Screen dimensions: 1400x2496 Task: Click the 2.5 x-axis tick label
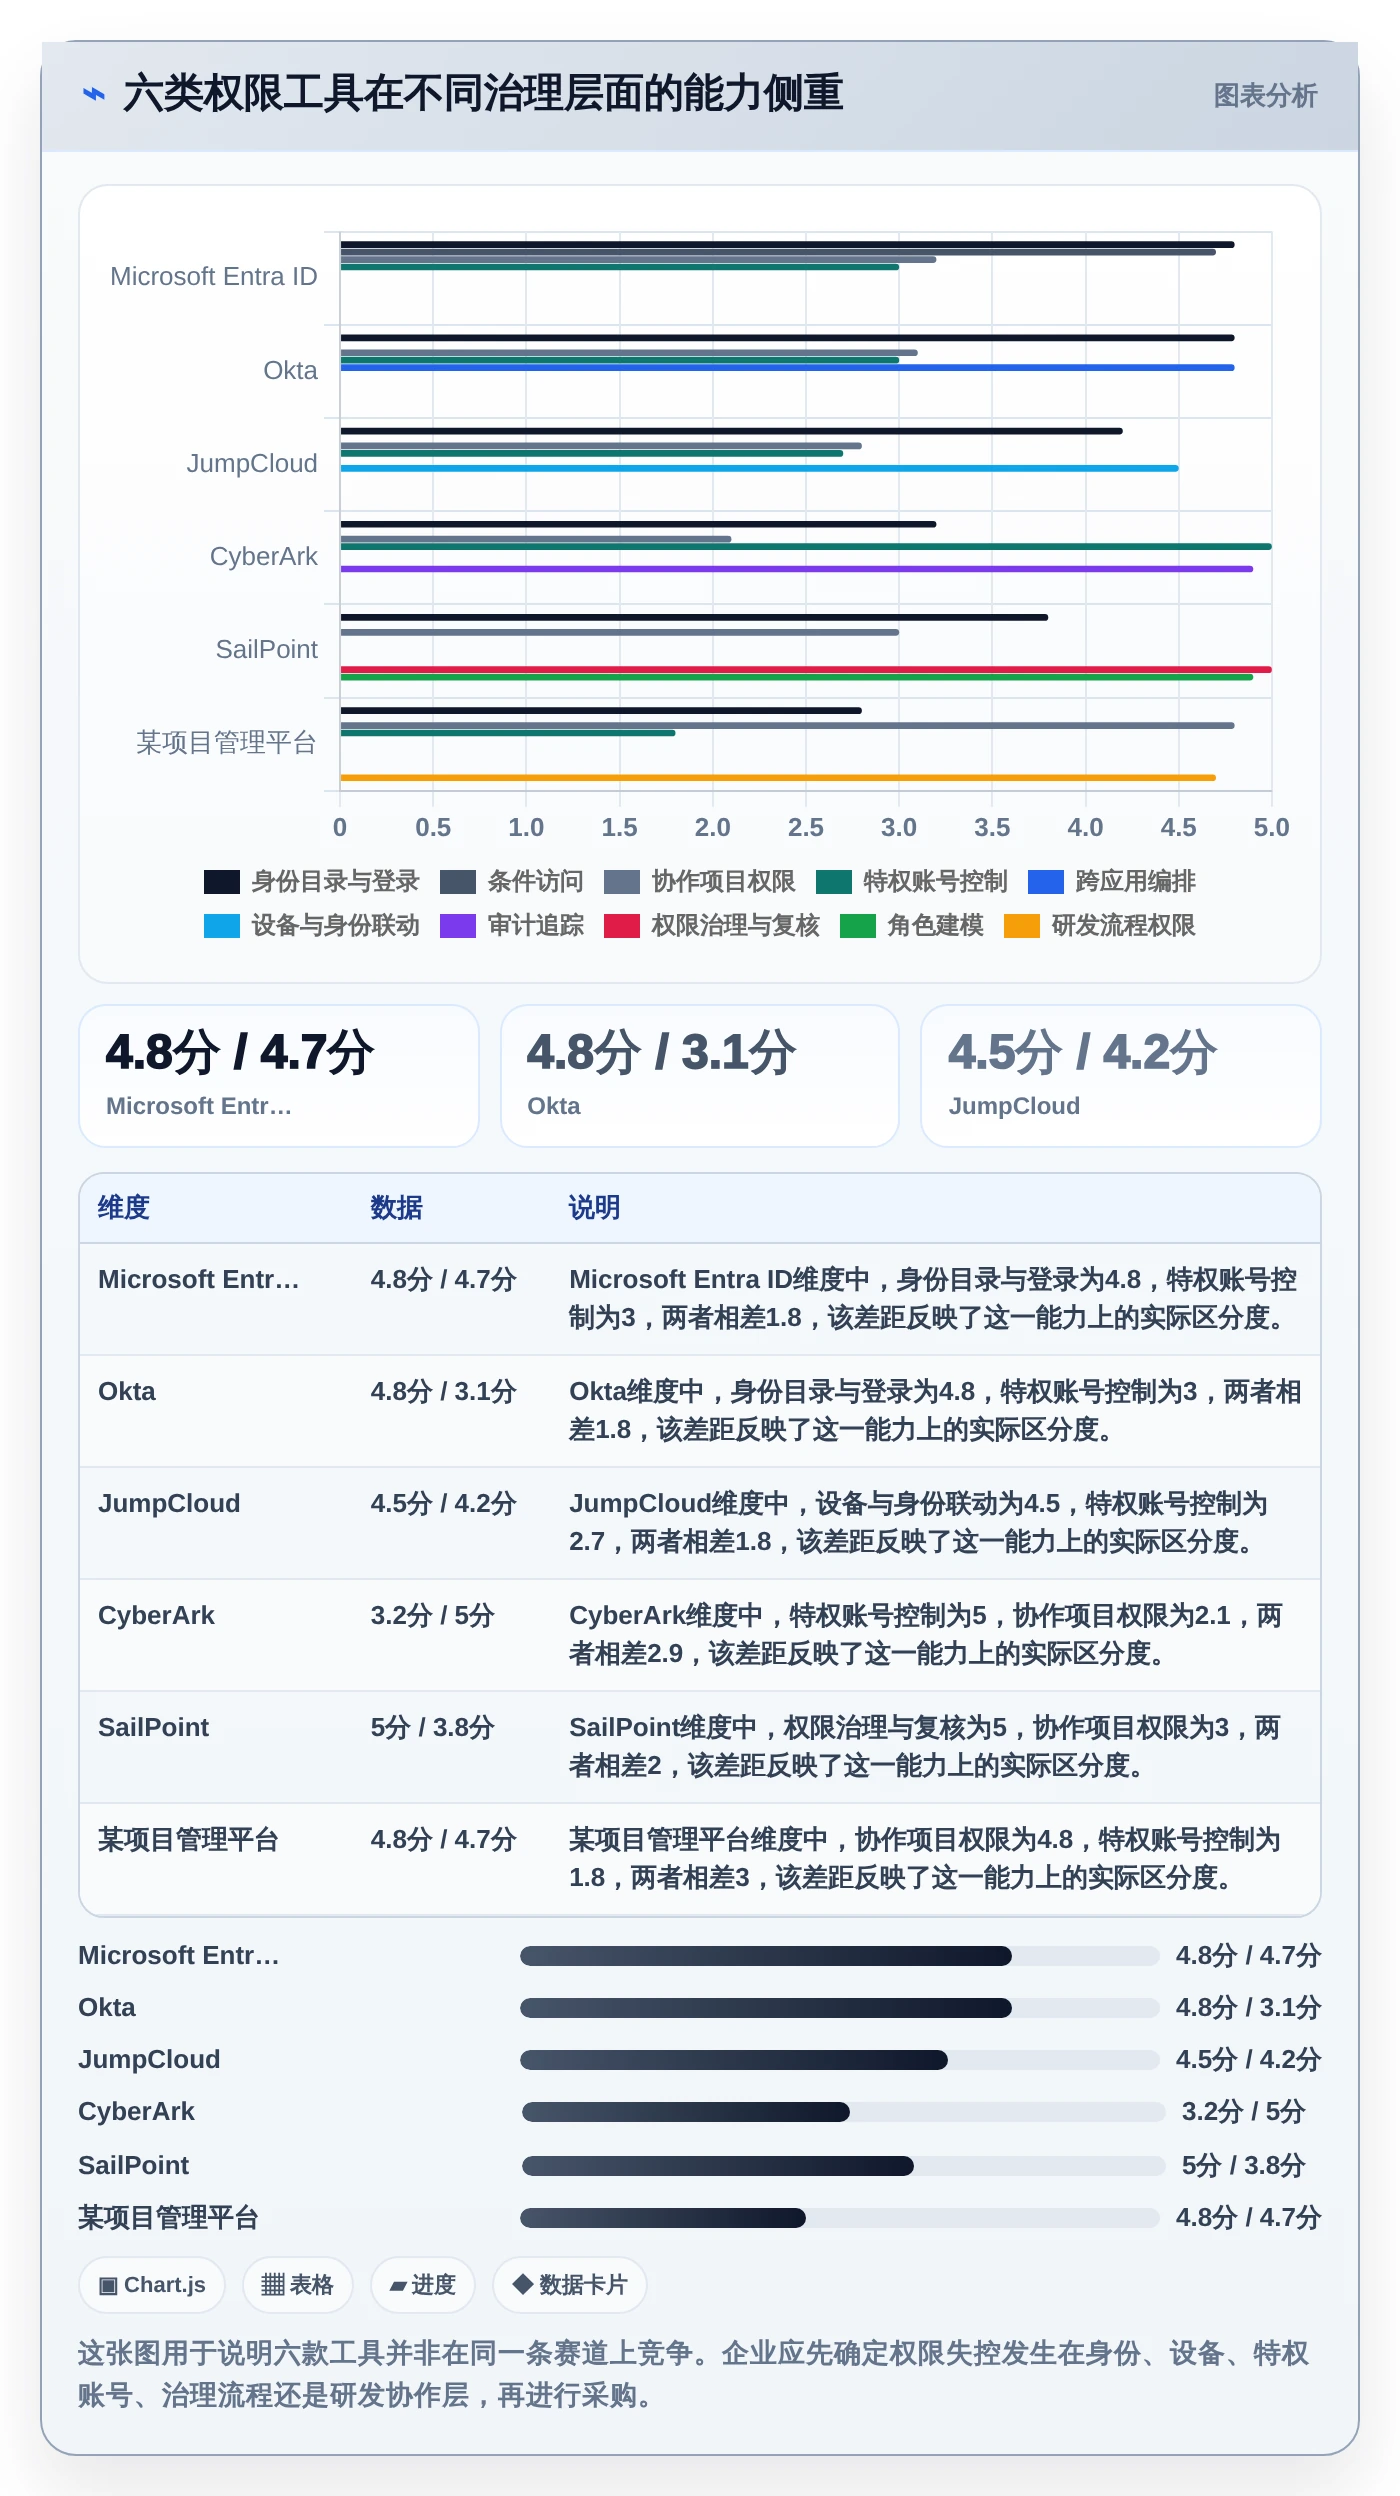click(x=805, y=827)
